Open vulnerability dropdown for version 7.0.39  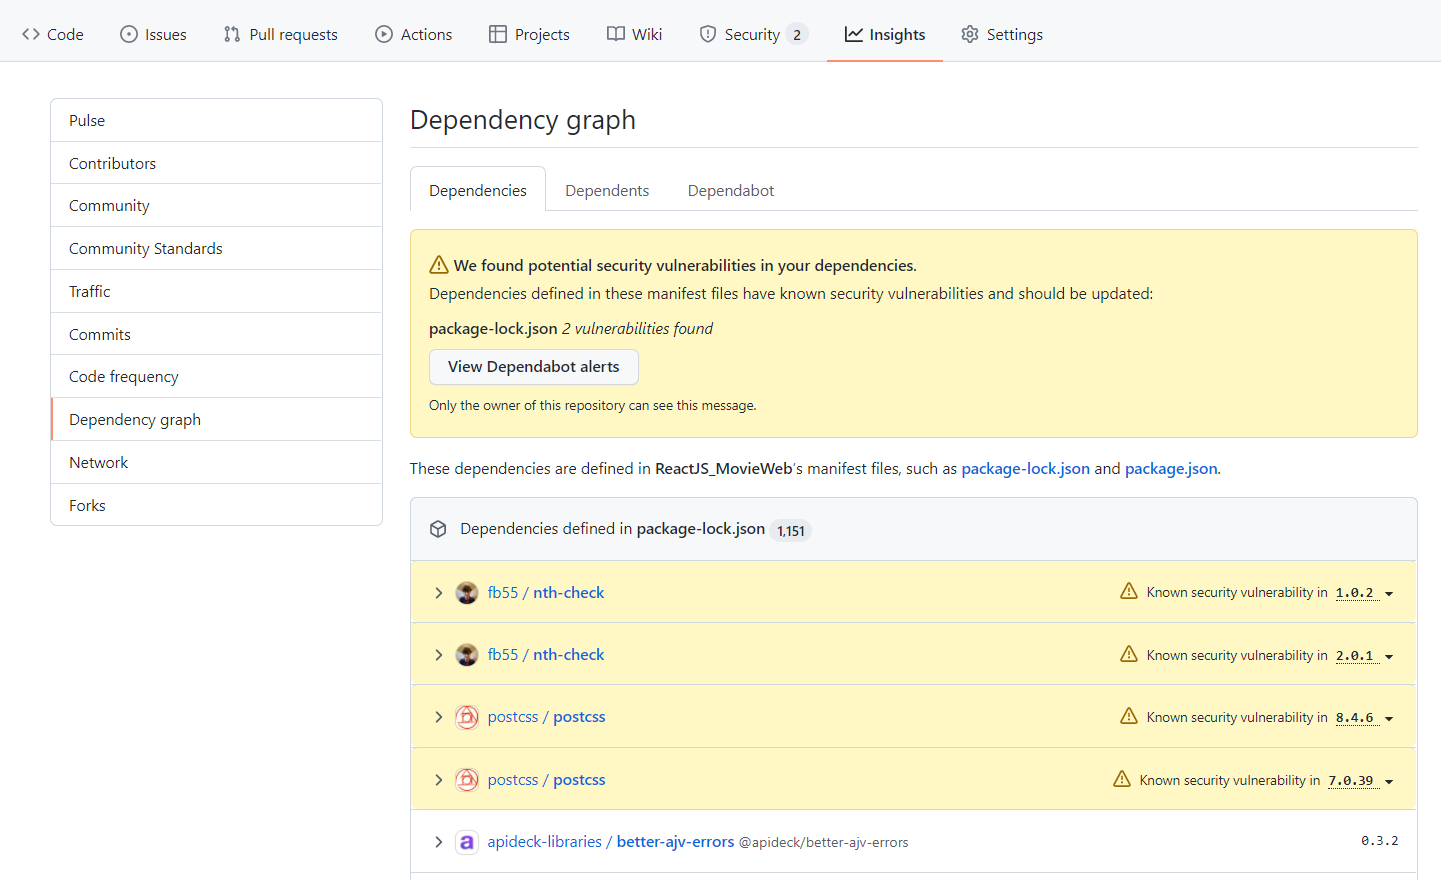pyautogui.click(x=1361, y=781)
